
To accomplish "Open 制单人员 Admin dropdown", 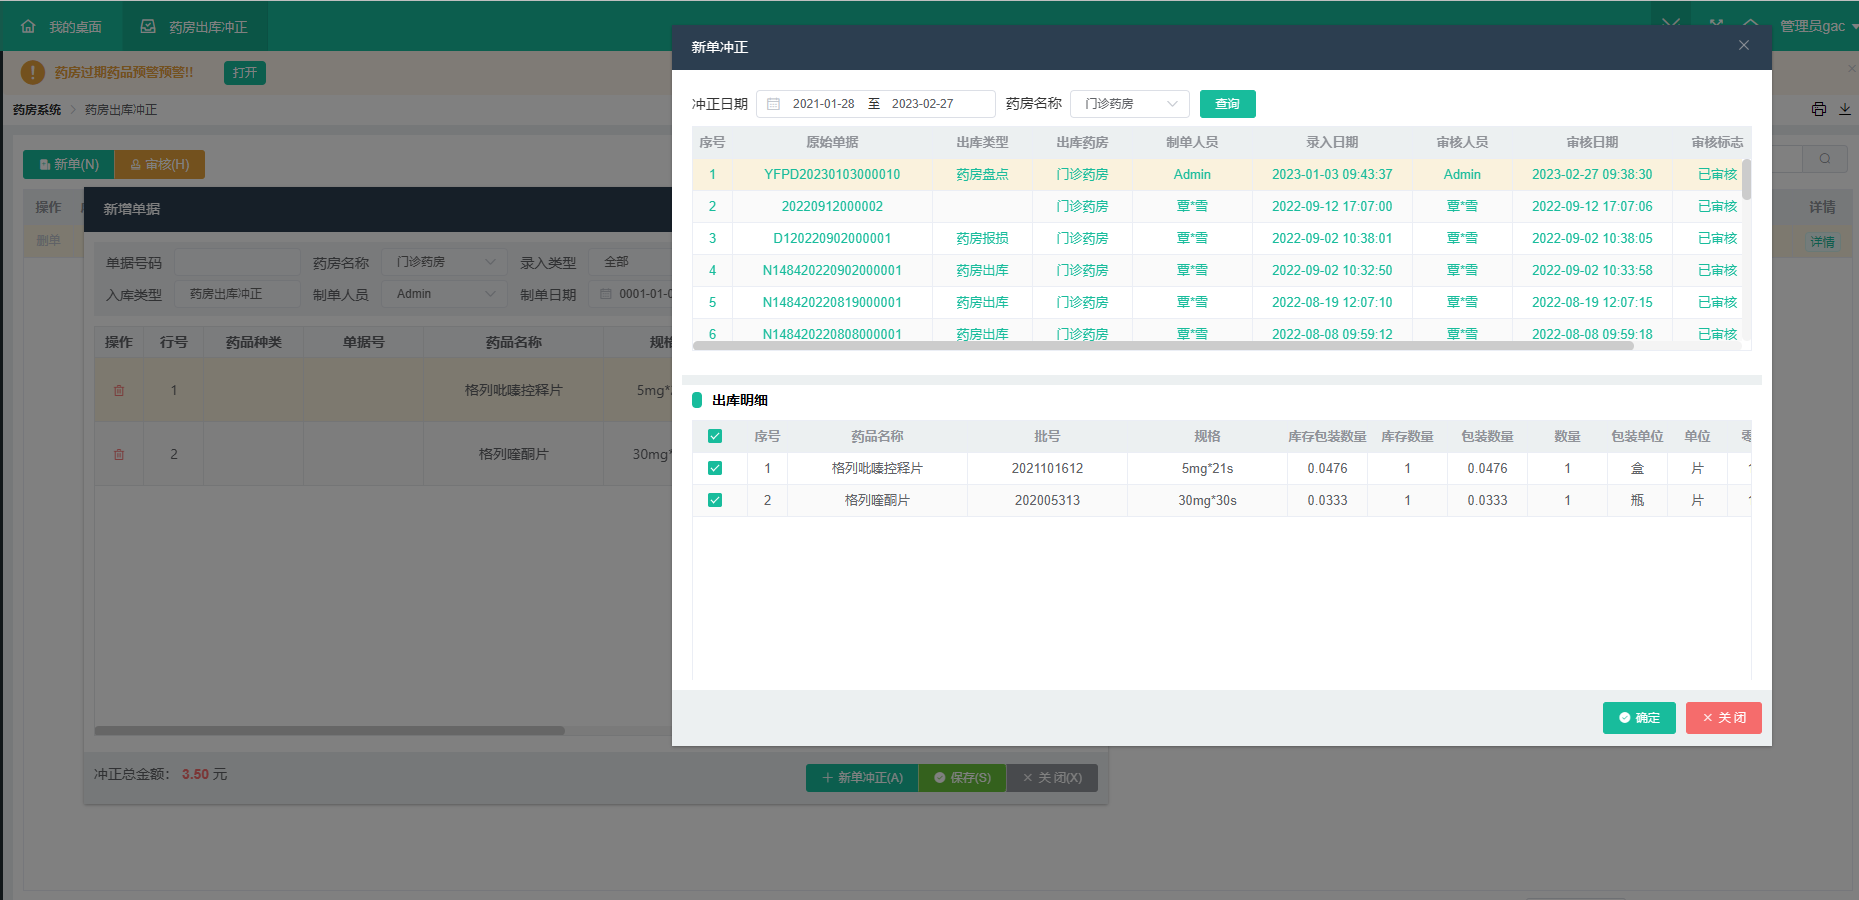I will coord(445,294).
